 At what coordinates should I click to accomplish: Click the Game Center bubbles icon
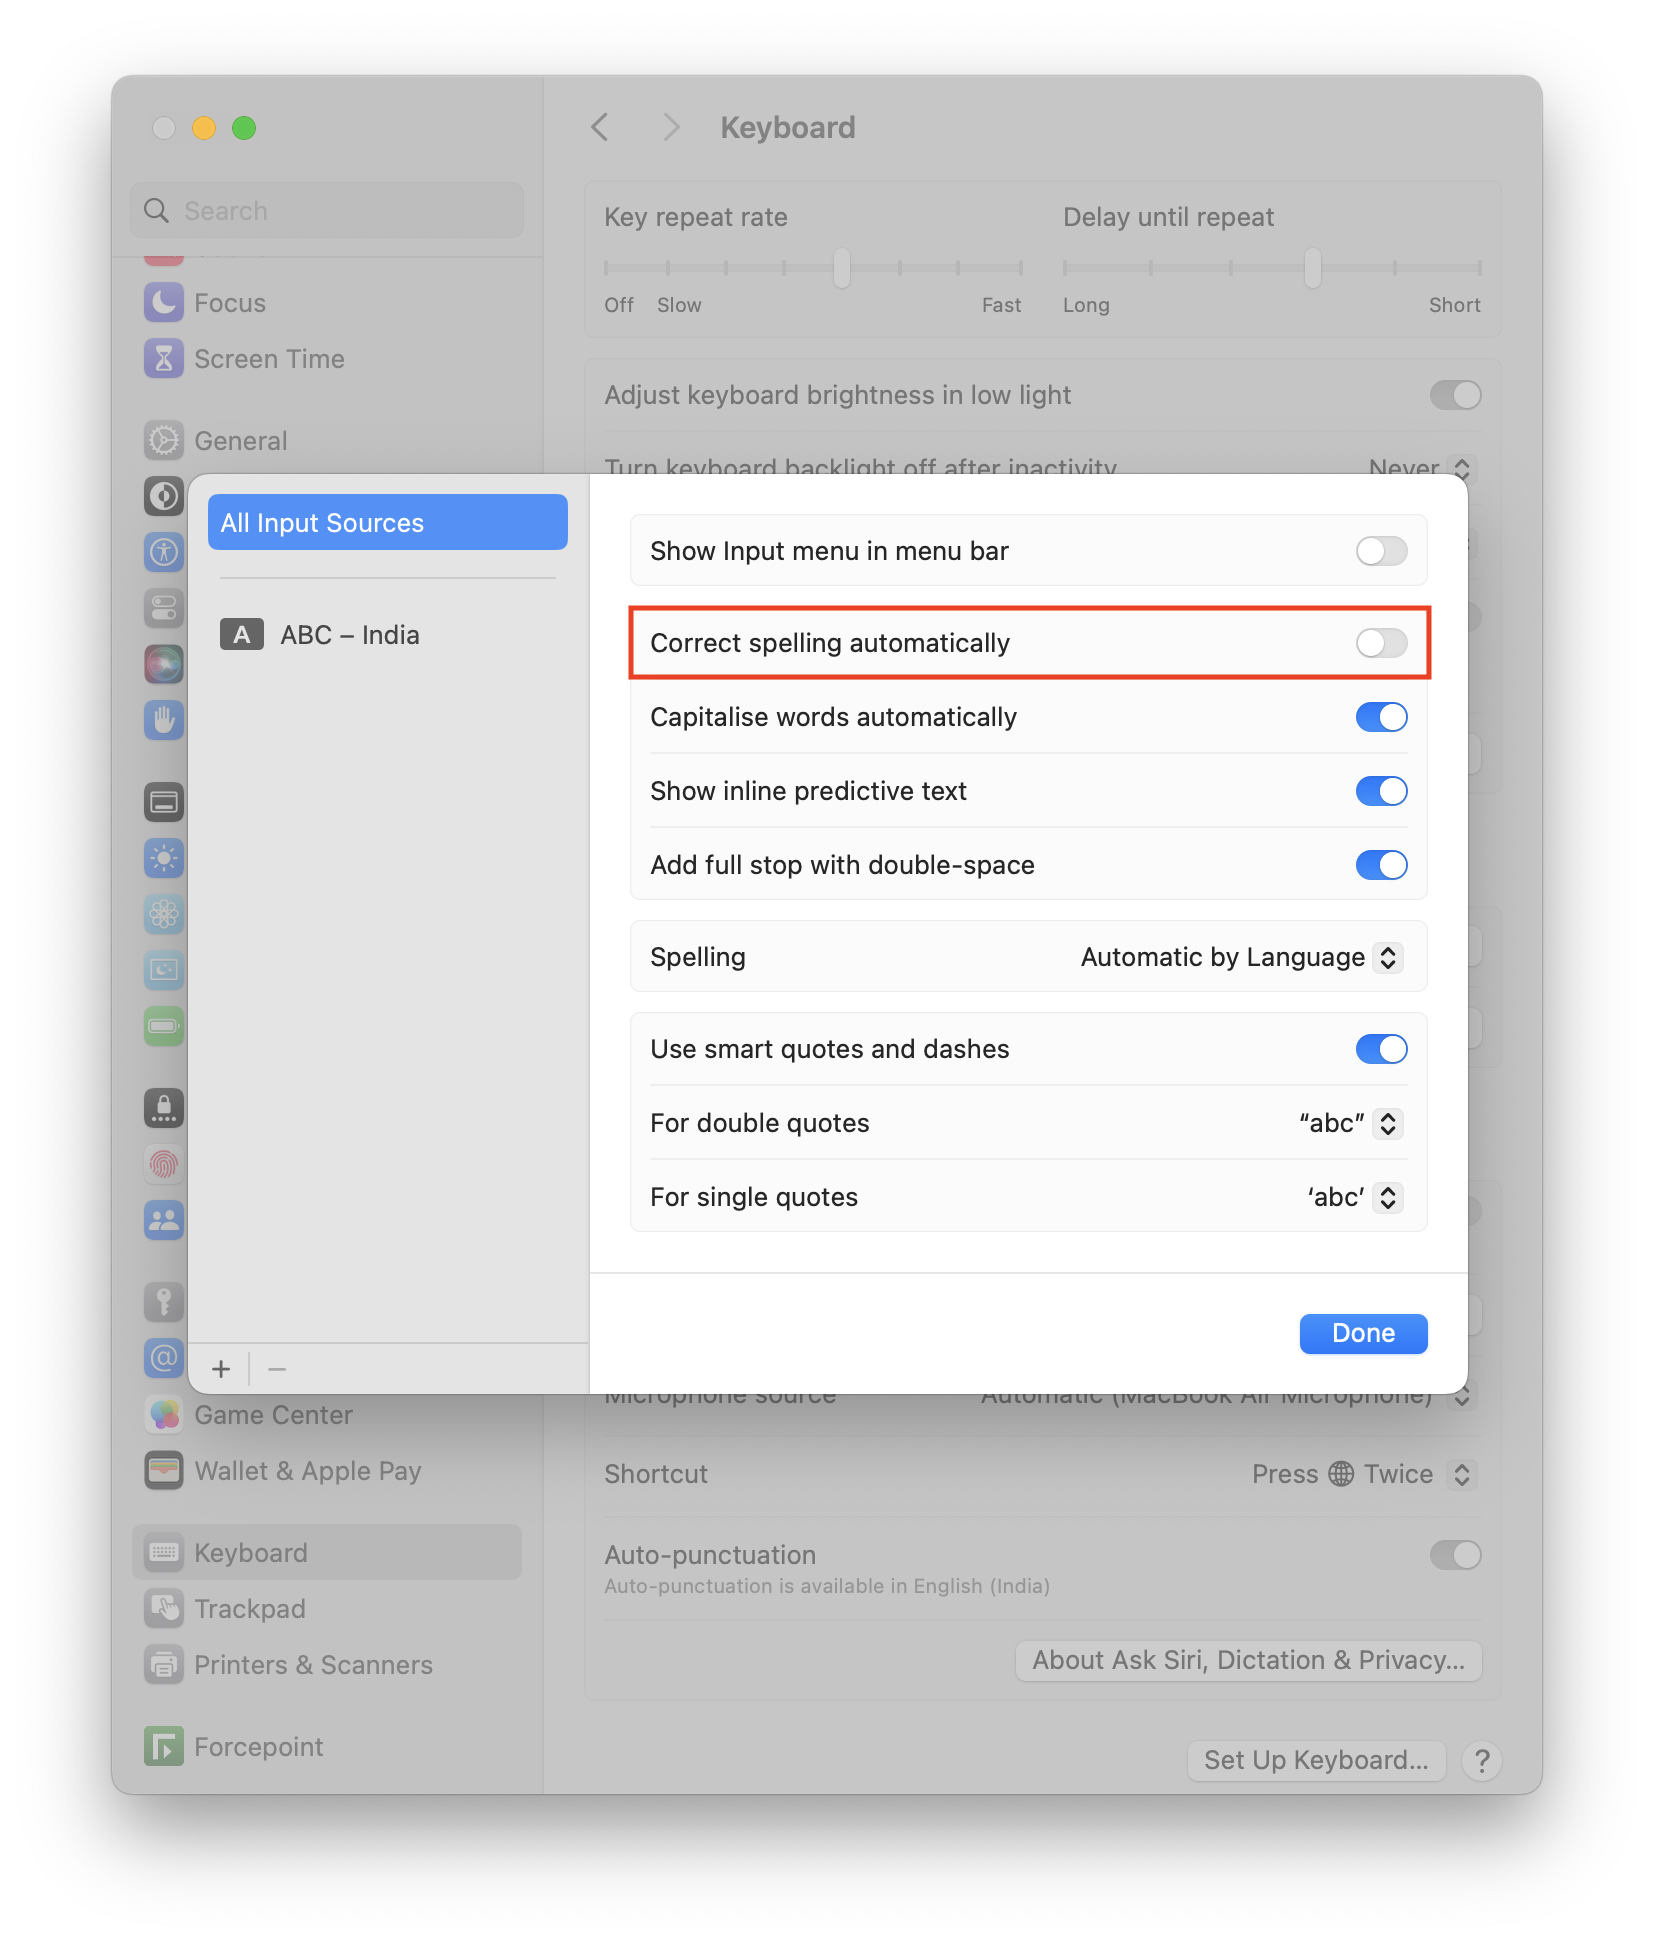(x=164, y=1415)
